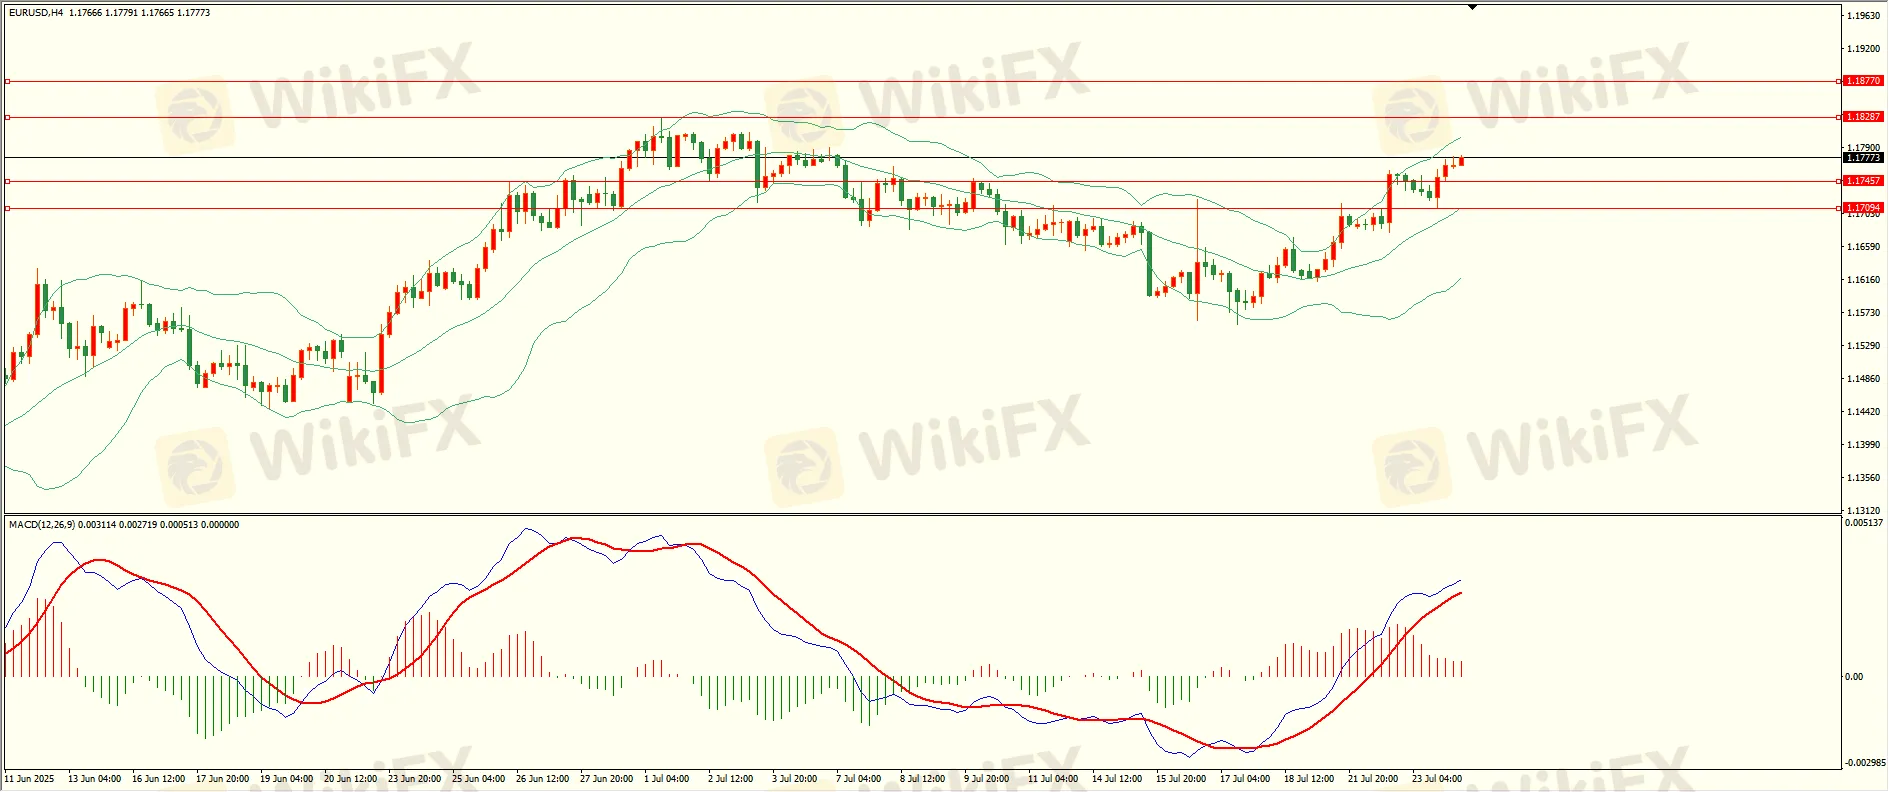Click the 1.13560 price scale value
This screenshot has height=792, width=1889.
coord(1863,477)
